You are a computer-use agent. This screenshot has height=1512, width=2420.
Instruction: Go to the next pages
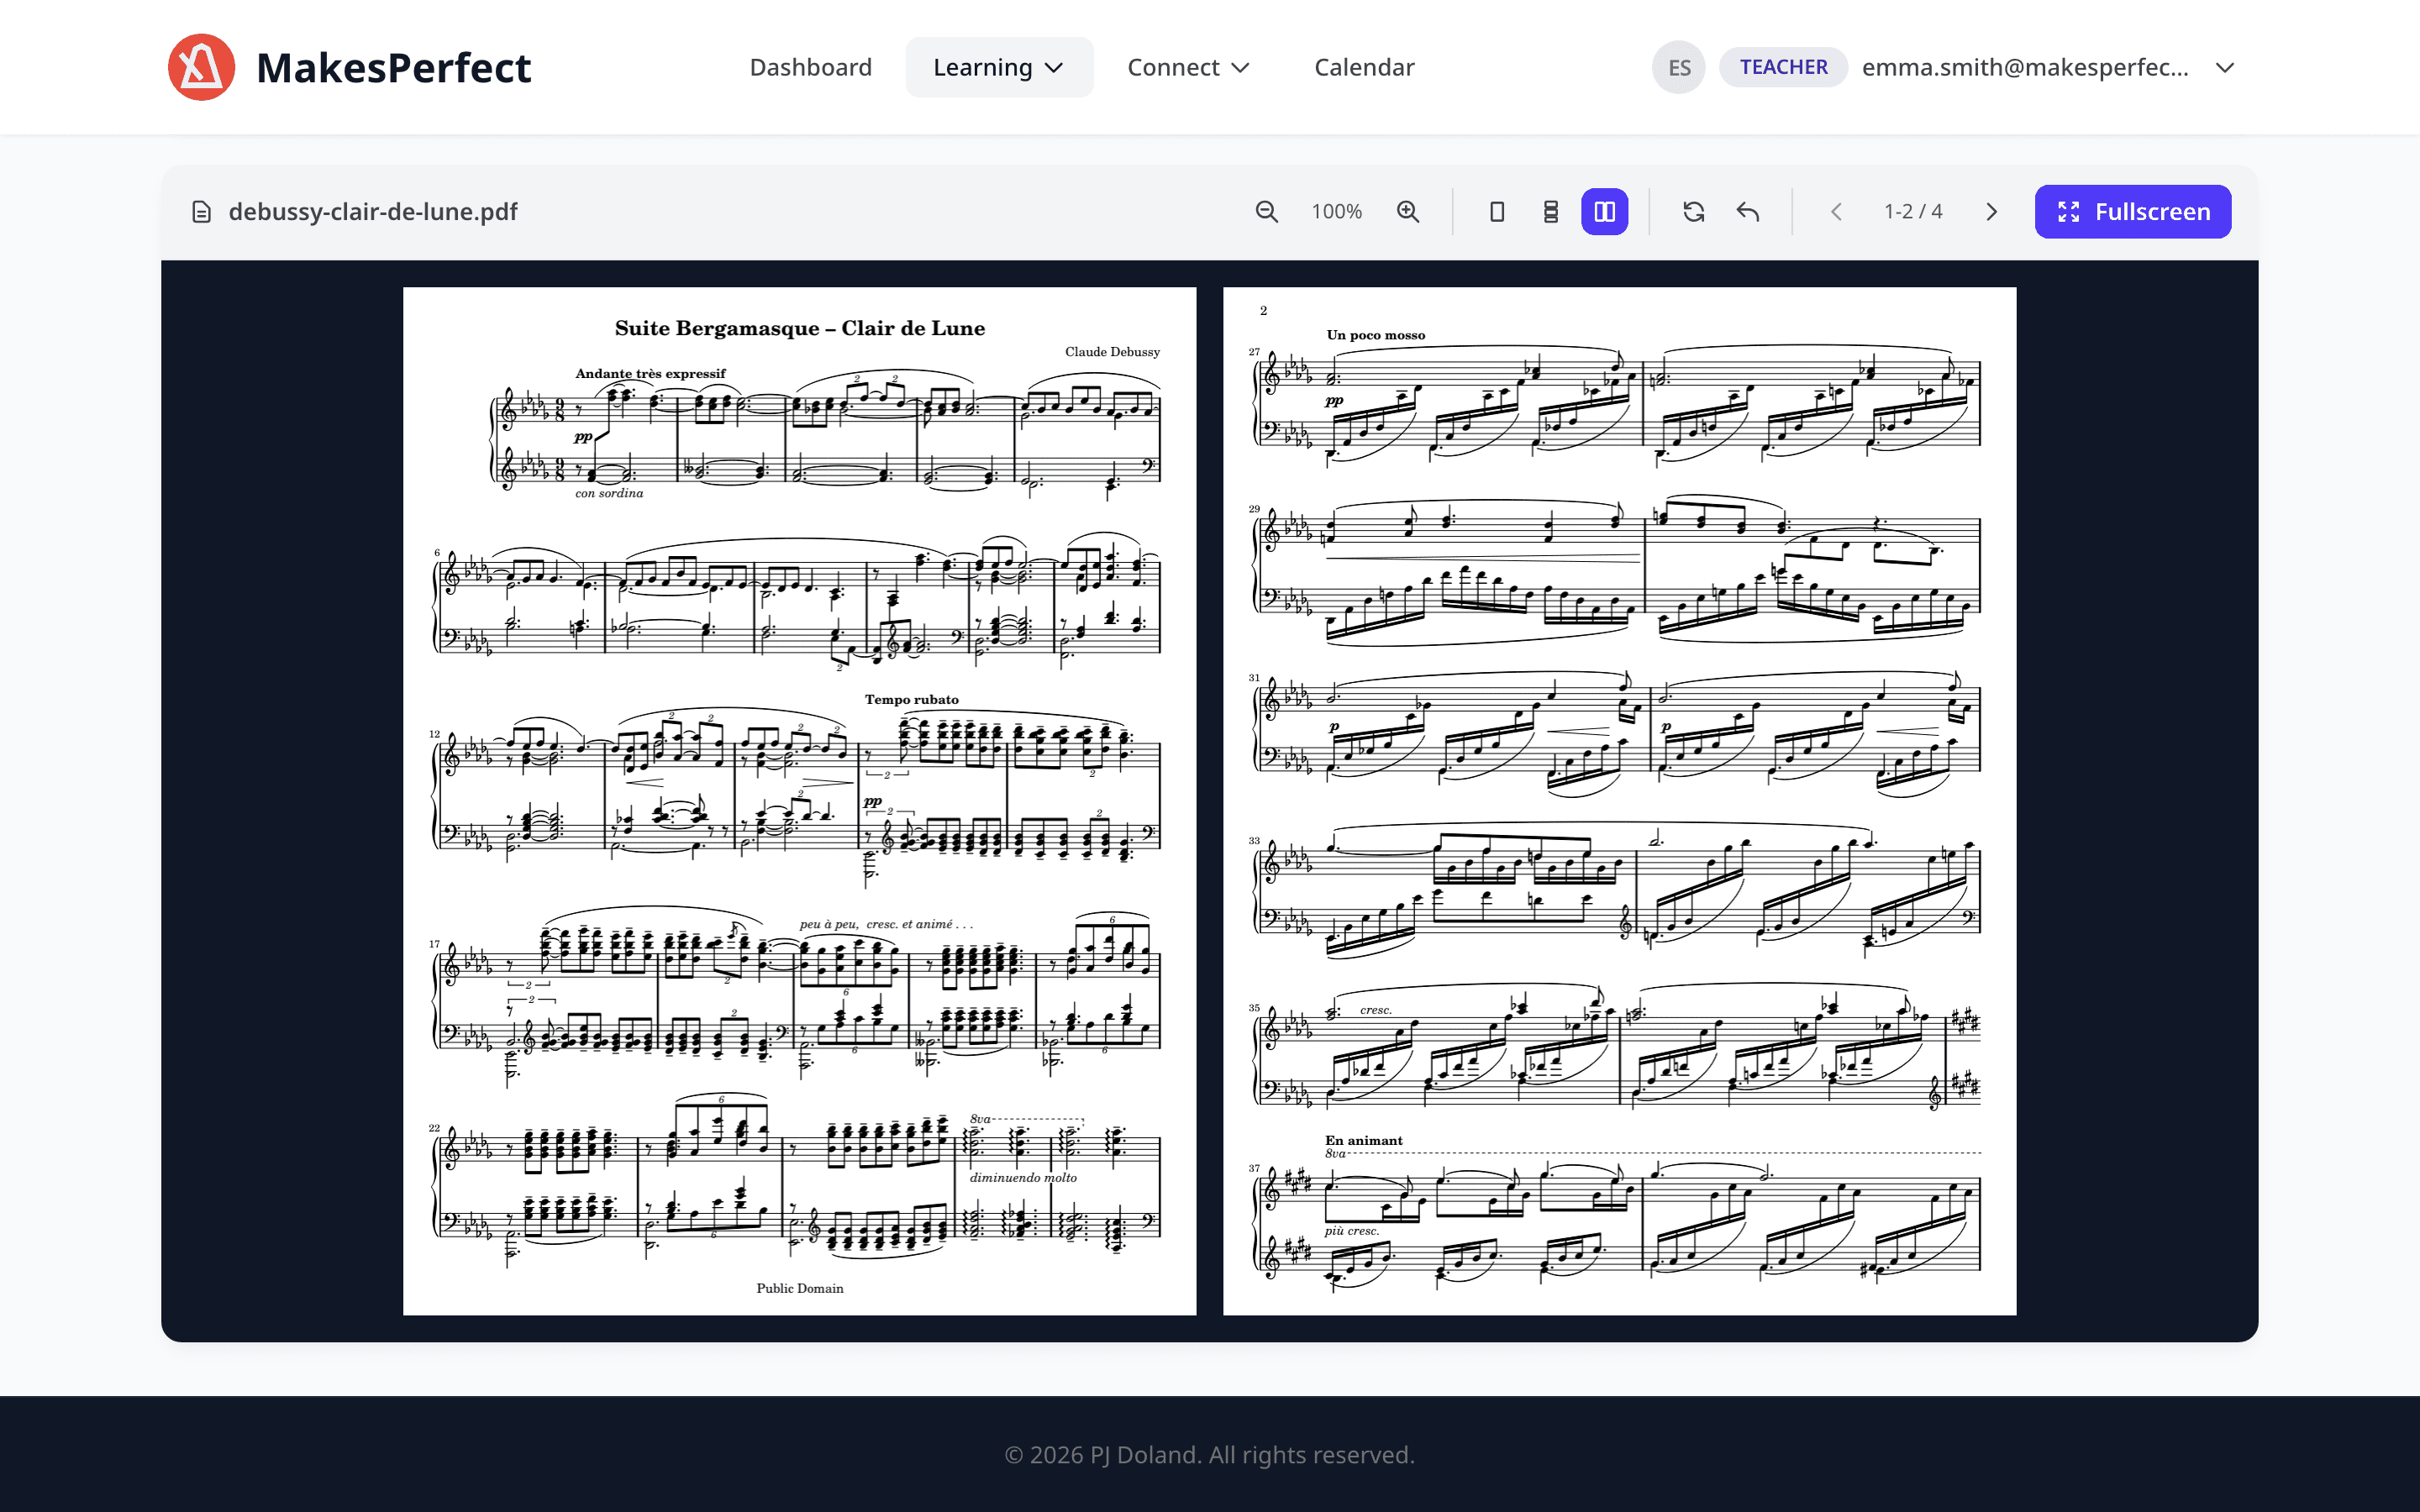1991,212
